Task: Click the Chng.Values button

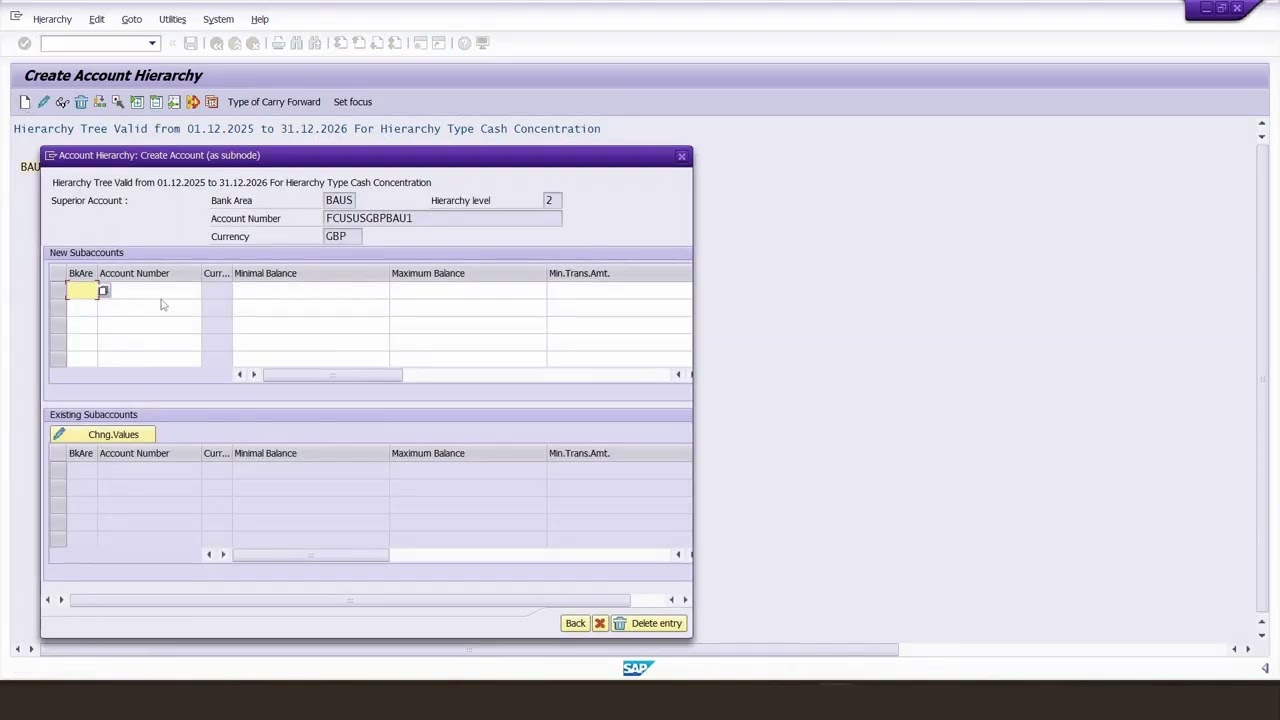Action: tap(102, 434)
